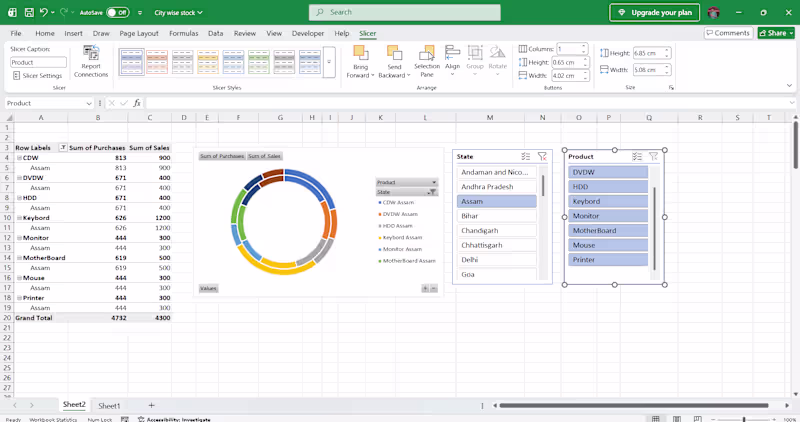Toggle Keybord in Product slicer

pos(608,202)
